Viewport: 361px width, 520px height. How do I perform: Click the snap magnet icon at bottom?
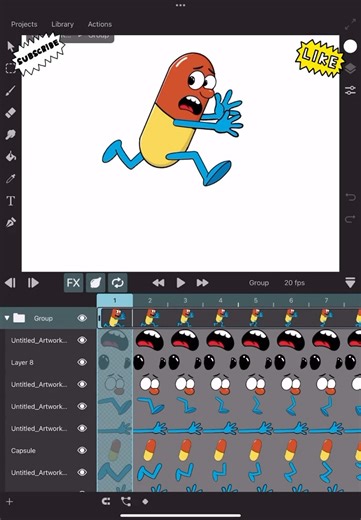point(106,501)
